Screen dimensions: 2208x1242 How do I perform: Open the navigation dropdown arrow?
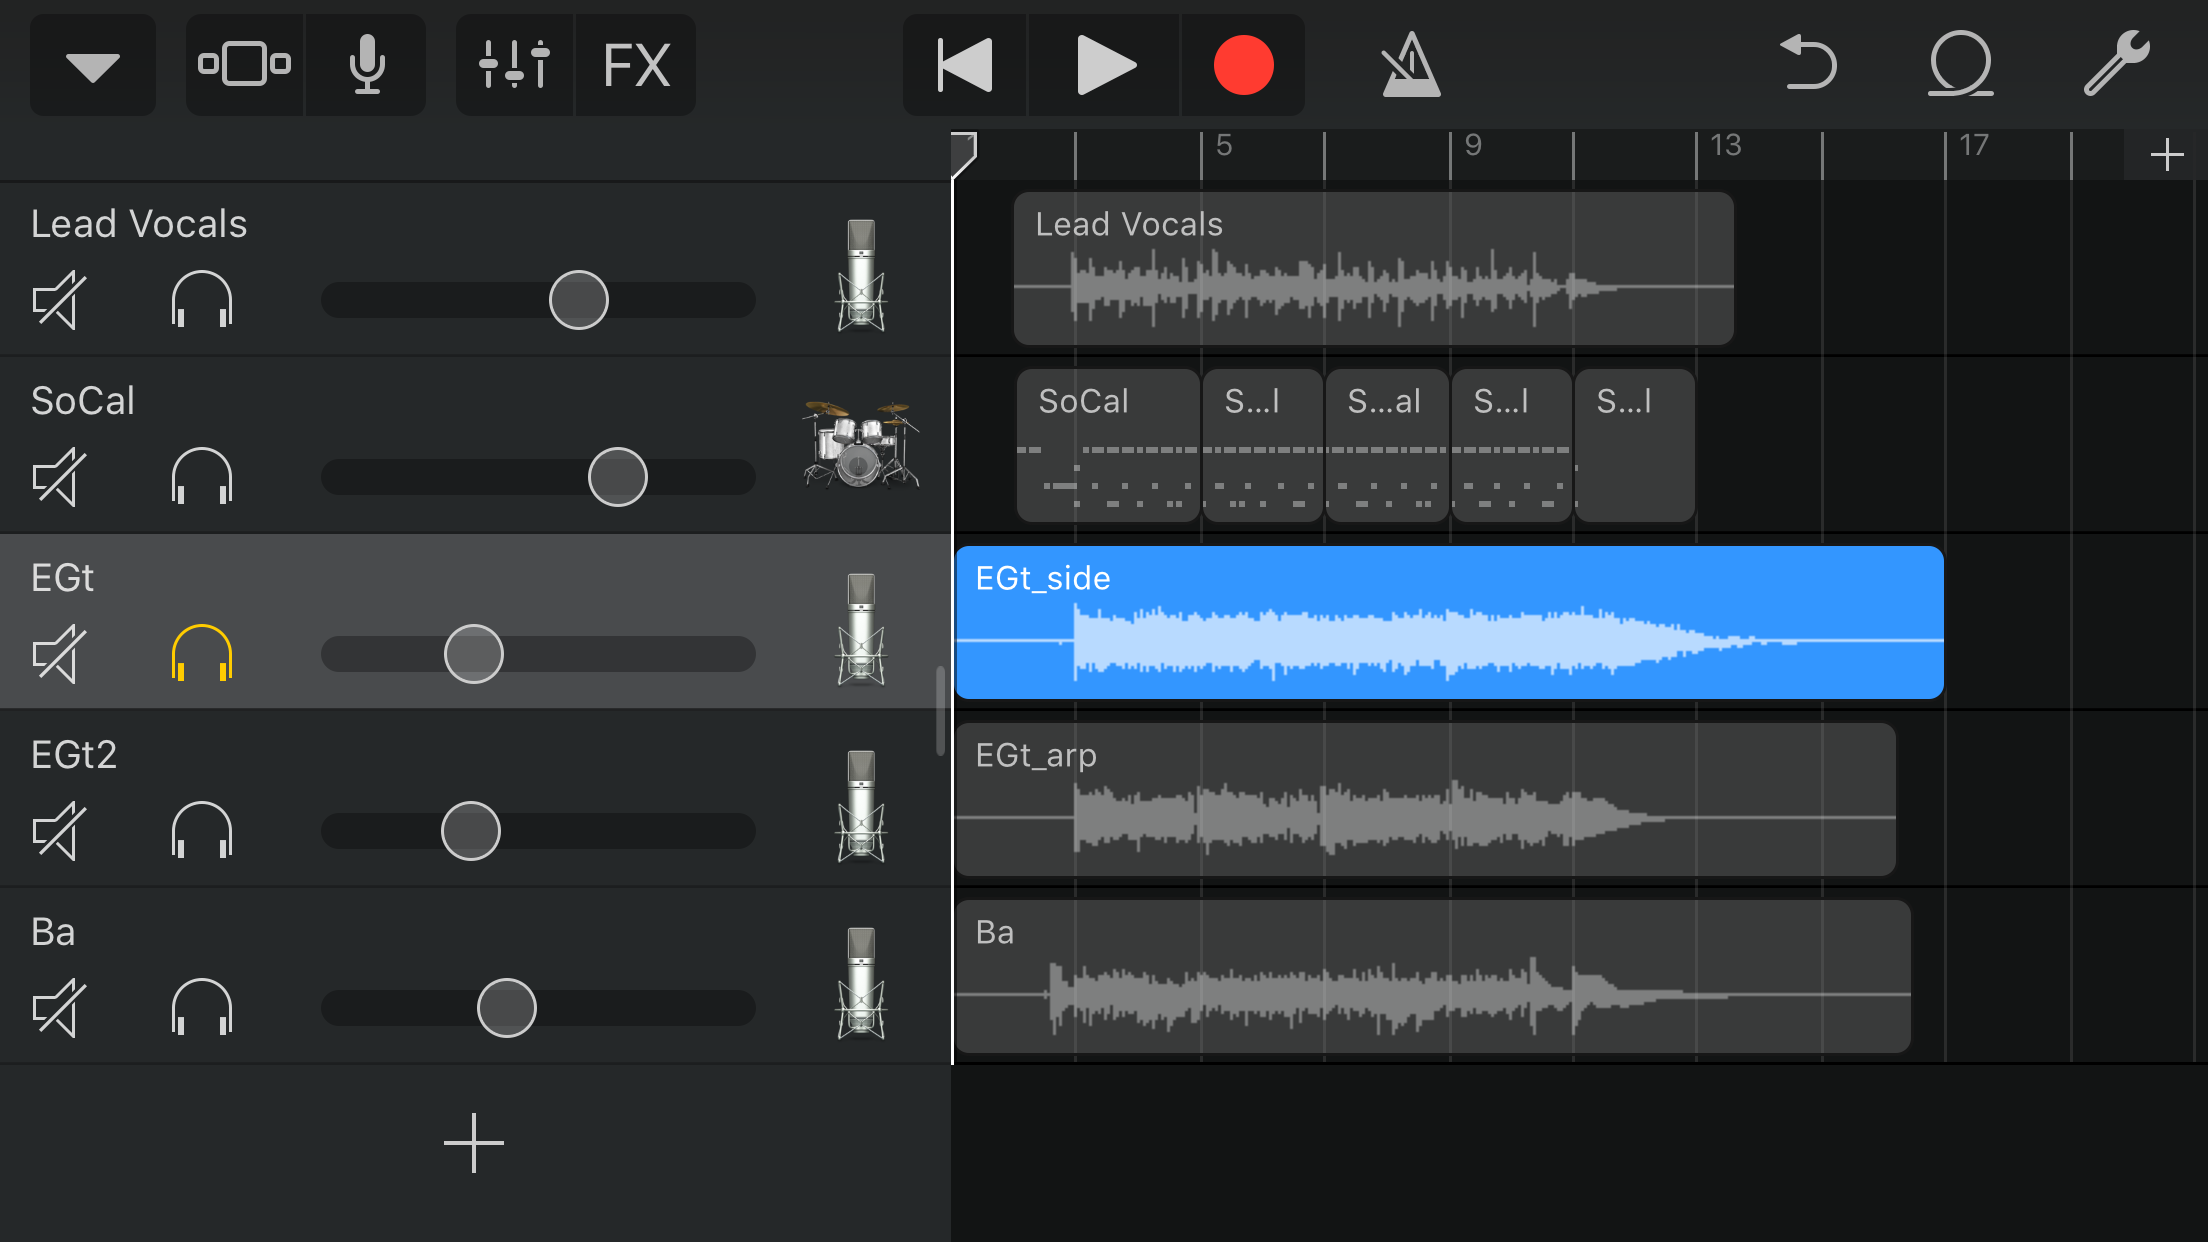(92, 65)
